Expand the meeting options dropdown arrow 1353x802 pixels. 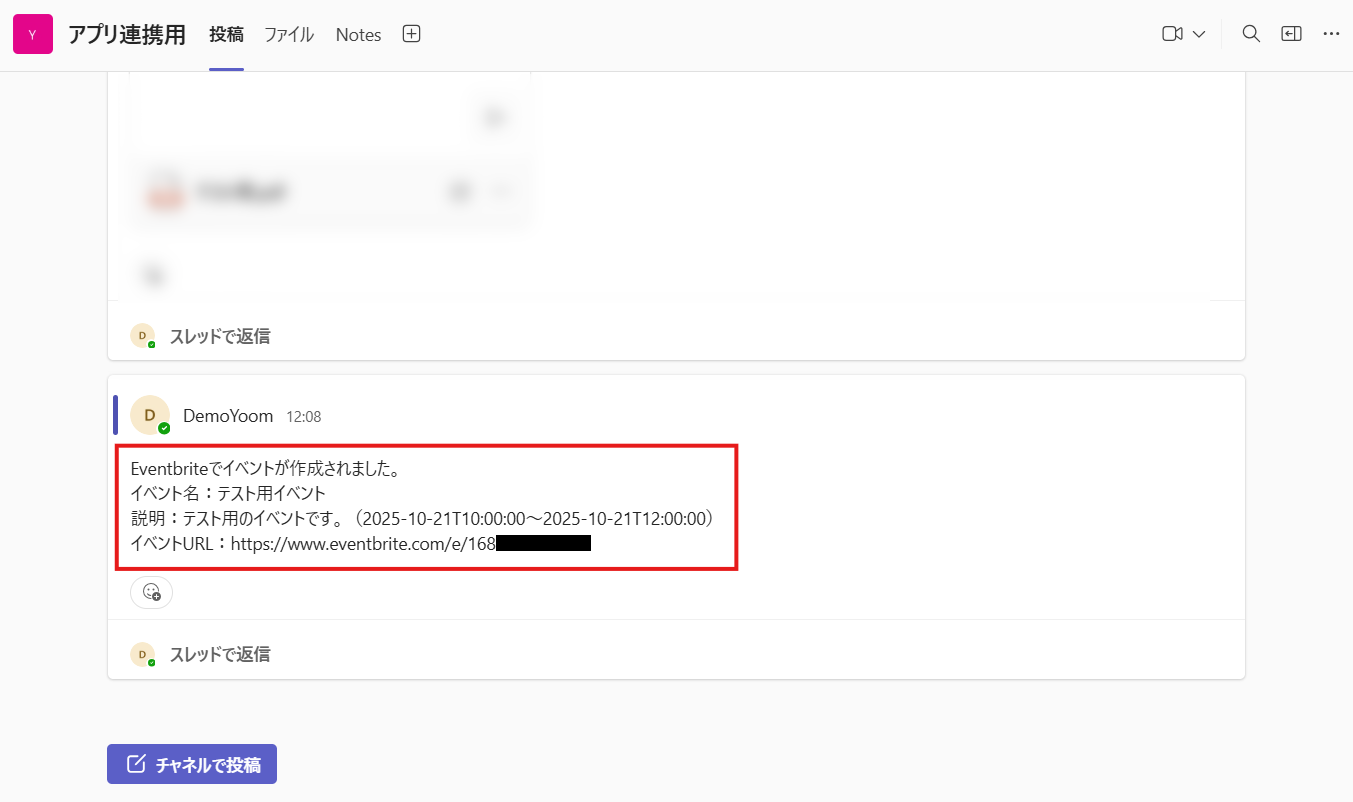pyautogui.click(x=1199, y=34)
